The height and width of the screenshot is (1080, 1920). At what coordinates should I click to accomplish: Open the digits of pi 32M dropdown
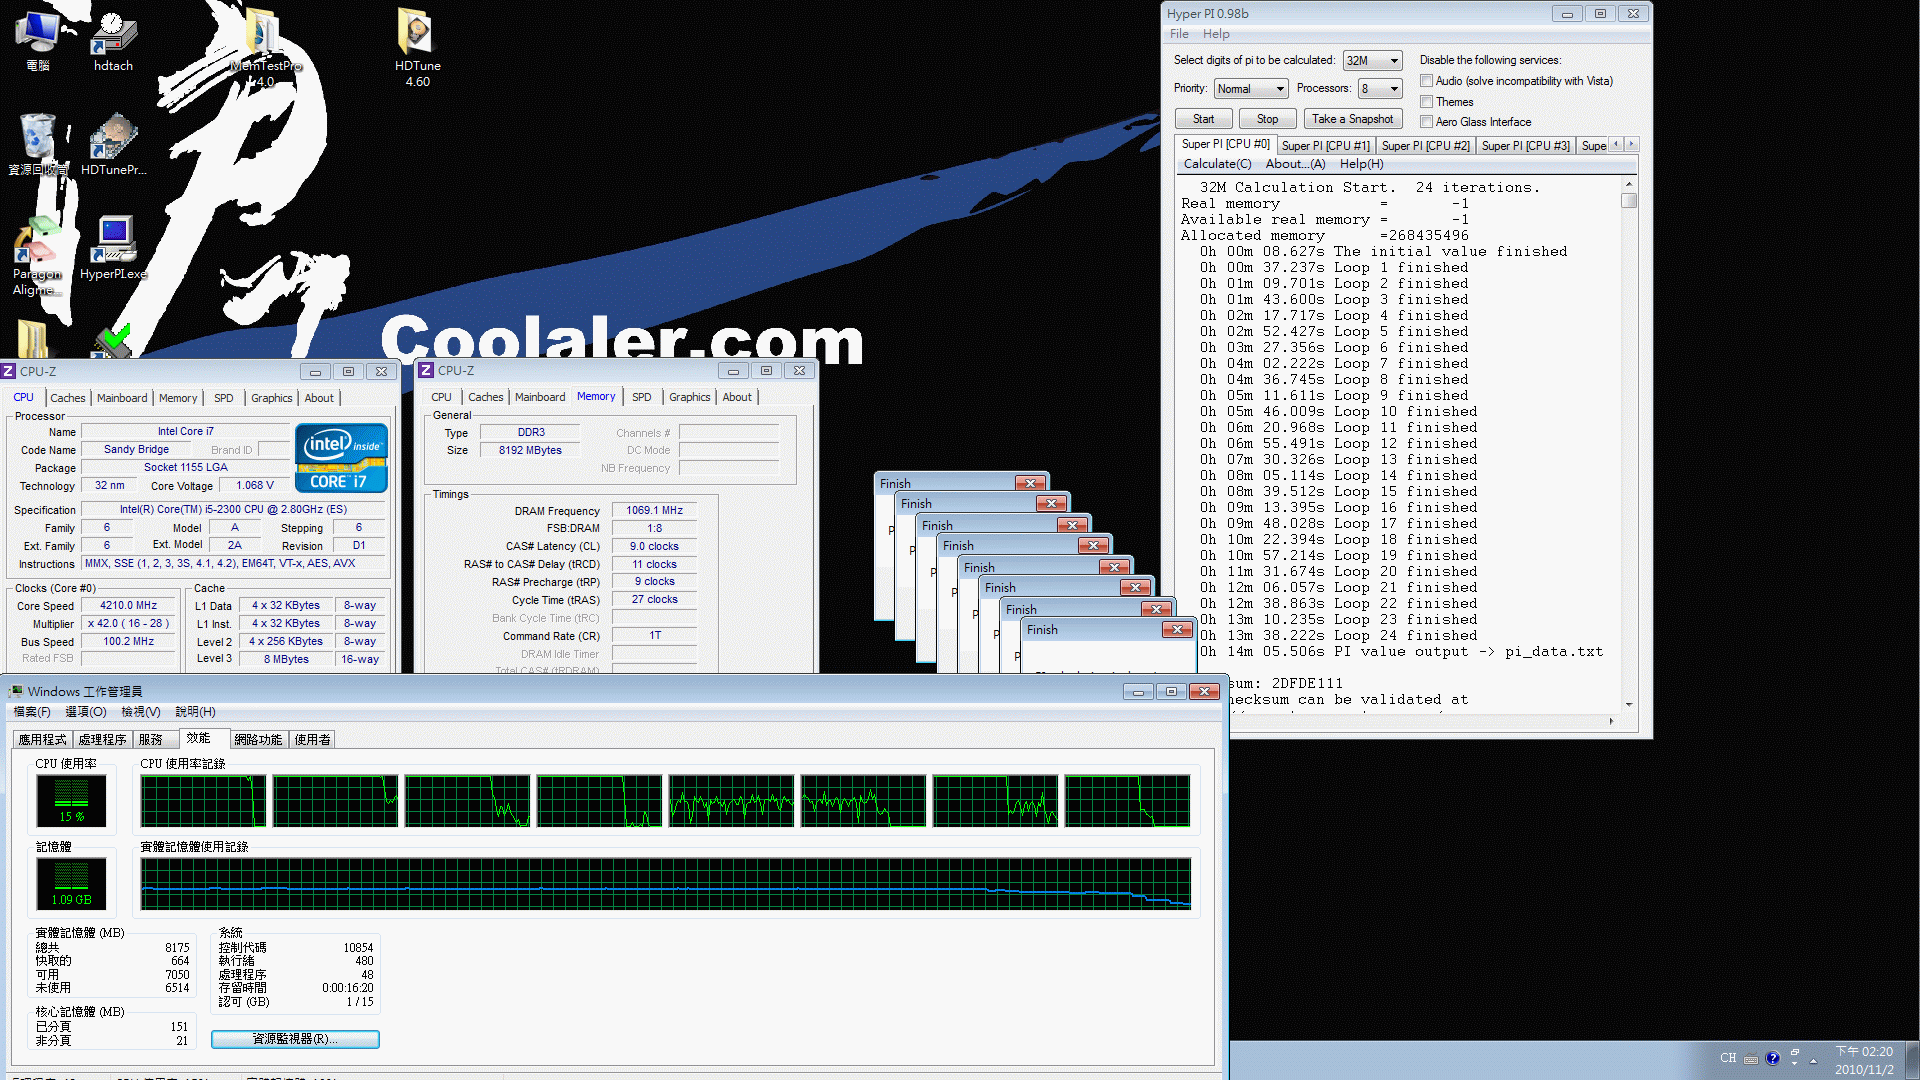1372,61
